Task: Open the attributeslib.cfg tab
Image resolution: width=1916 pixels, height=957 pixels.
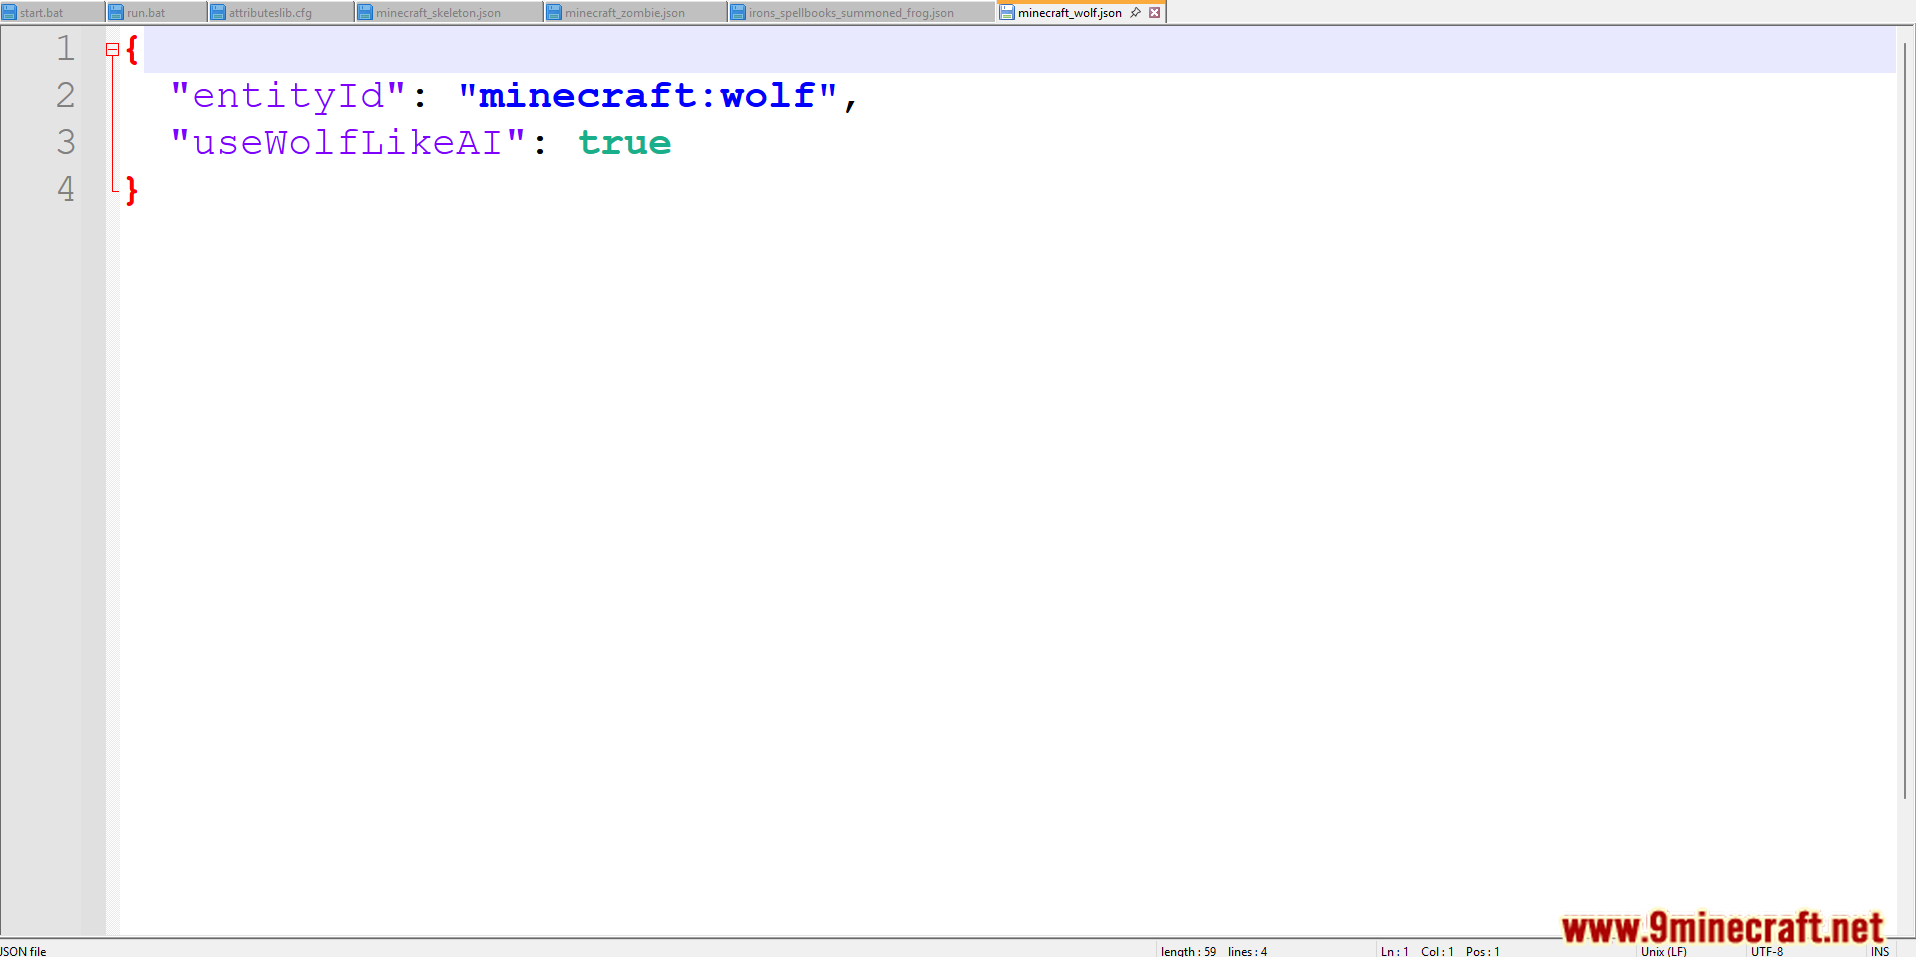Action: (x=281, y=13)
